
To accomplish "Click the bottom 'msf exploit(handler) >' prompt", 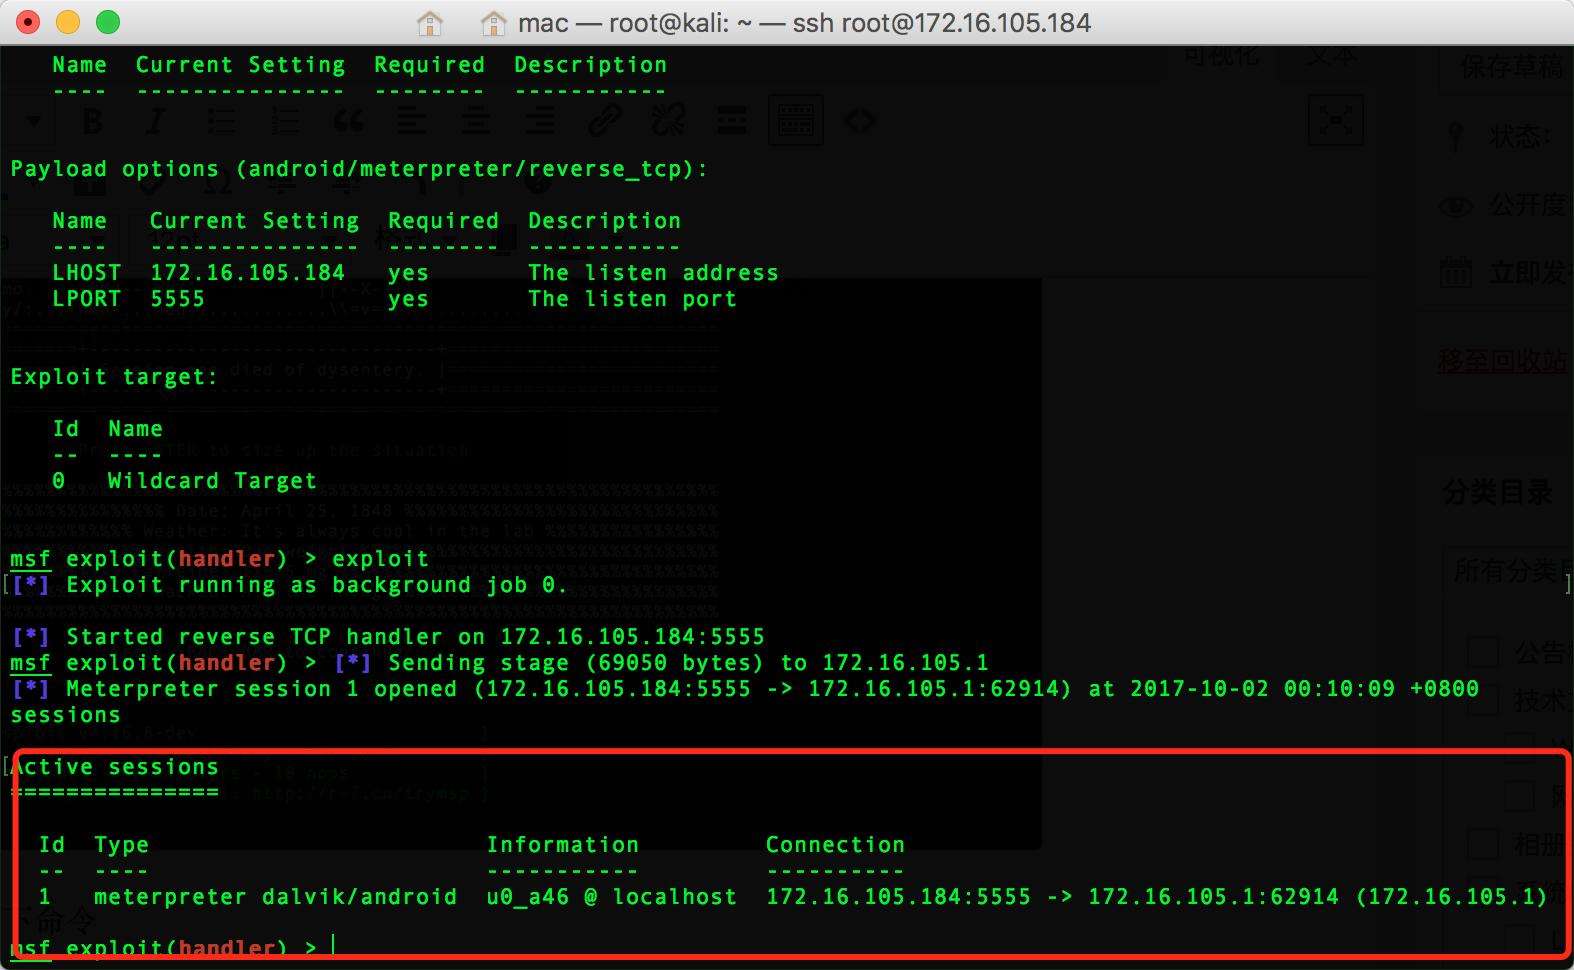I will 164,947.
